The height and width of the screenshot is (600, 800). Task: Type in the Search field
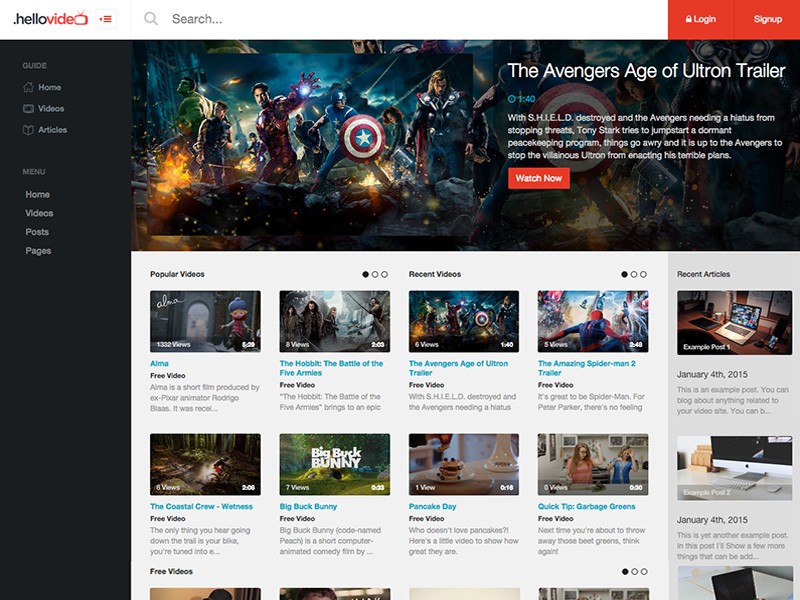(400, 19)
